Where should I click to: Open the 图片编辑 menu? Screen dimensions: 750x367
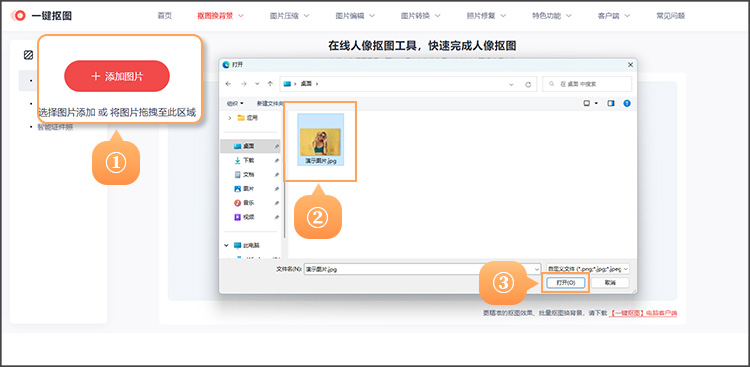tap(354, 16)
